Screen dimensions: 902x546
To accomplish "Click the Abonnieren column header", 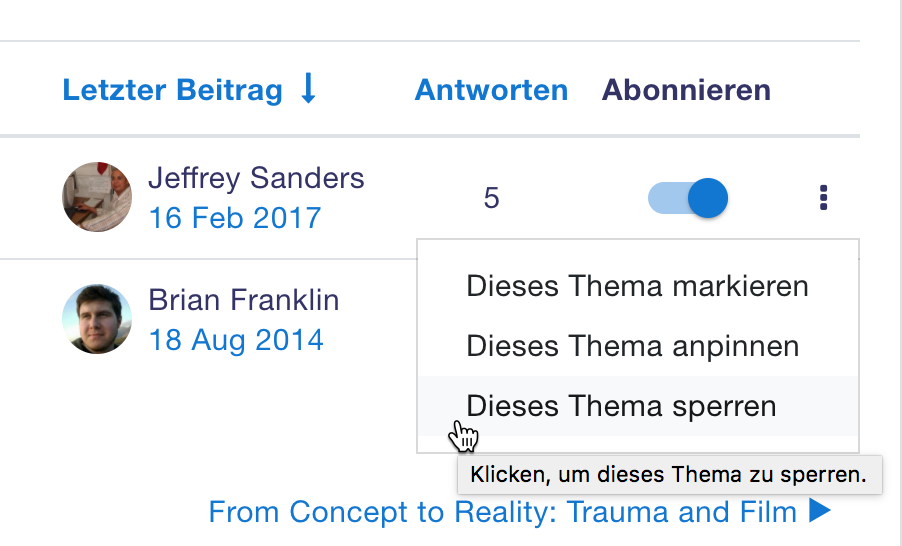I will click(x=685, y=90).
